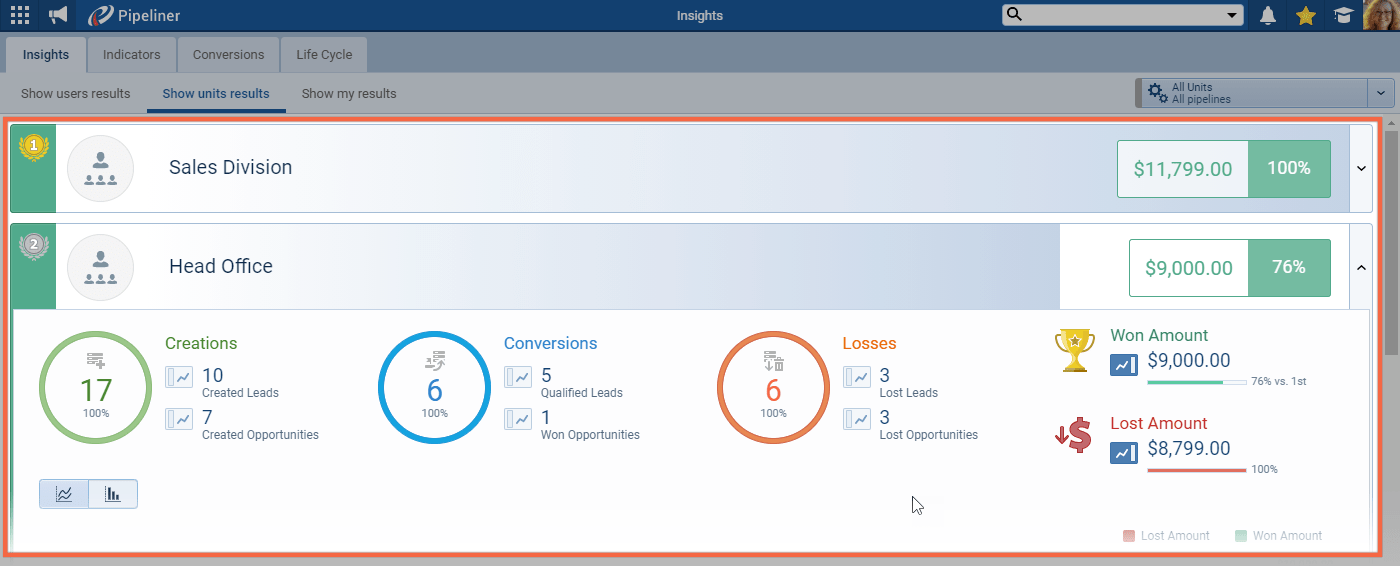Select Show users results
Image resolution: width=1400 pixels, height=566 pixels.
(76, 94)
